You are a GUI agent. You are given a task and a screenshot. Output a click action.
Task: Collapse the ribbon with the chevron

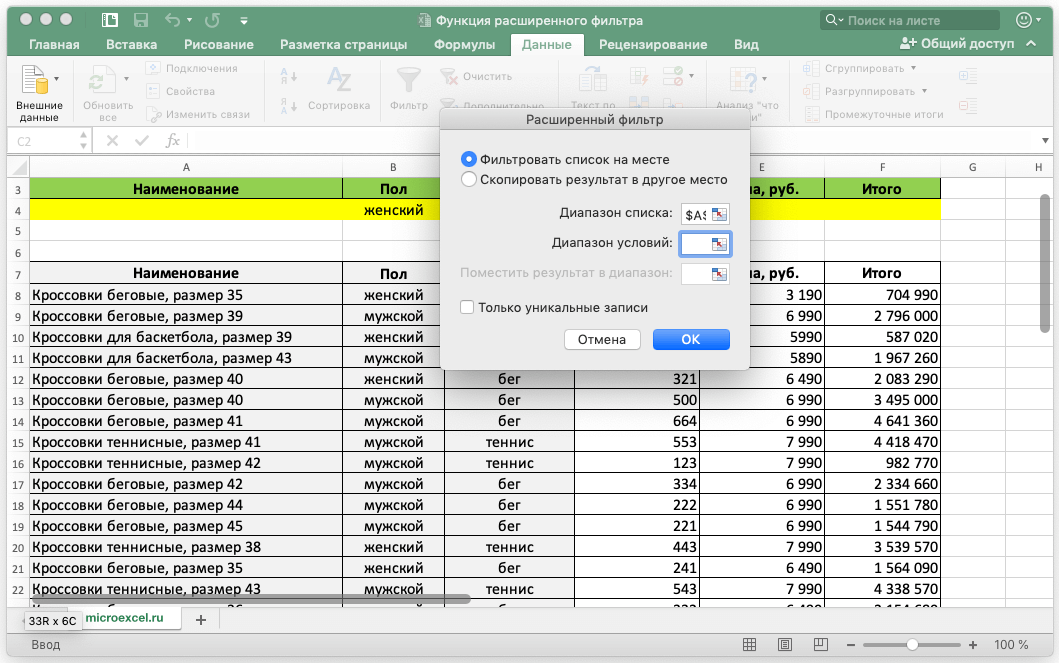point(1031,43)
